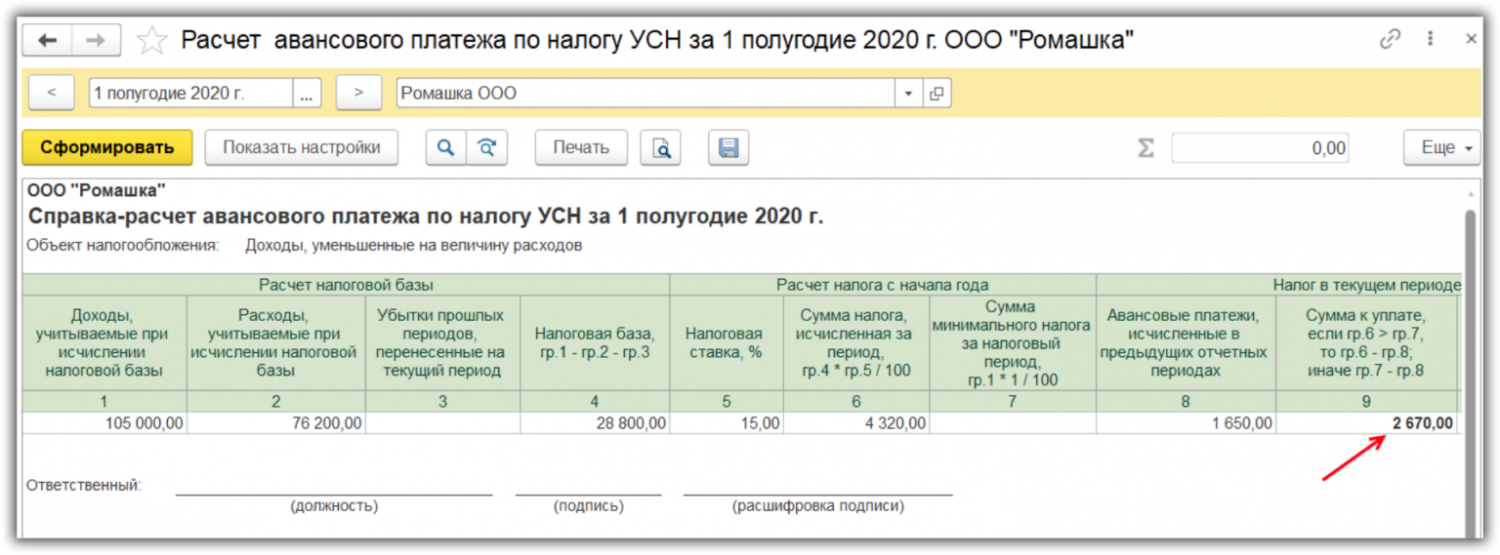Image resolution: width=1500 pixels, height=555 pixels.
Task: Expand the organization dropdown list
Action: [909, 93]
